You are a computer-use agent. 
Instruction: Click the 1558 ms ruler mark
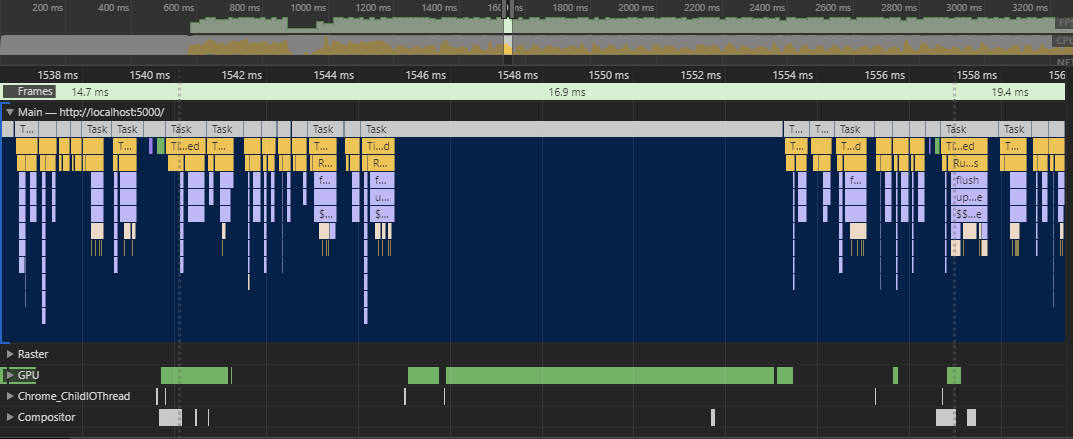967,74
